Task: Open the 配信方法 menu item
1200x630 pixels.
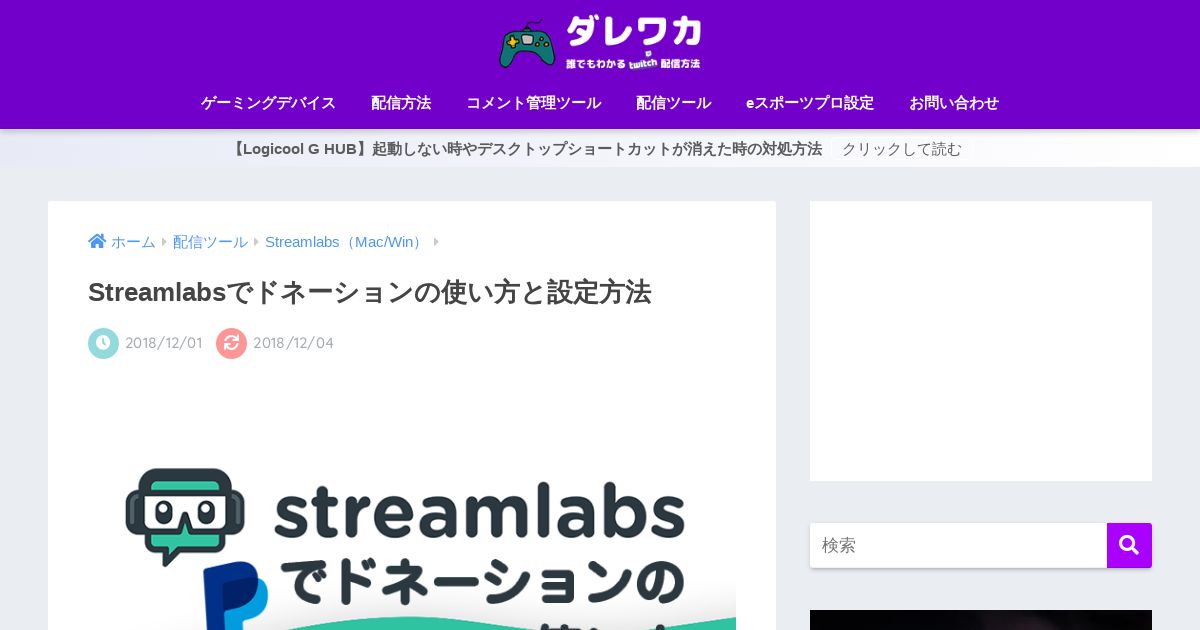Action: [401, 103]
